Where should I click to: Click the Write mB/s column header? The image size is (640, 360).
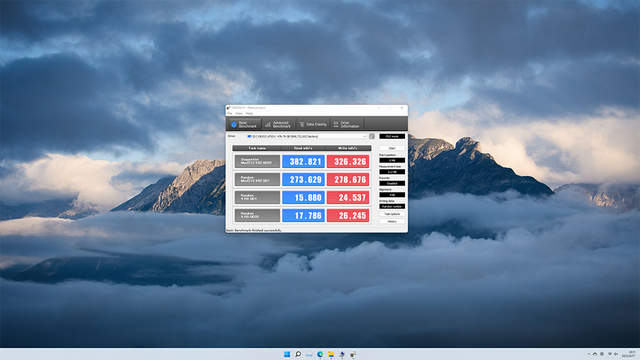click(348, 148)
